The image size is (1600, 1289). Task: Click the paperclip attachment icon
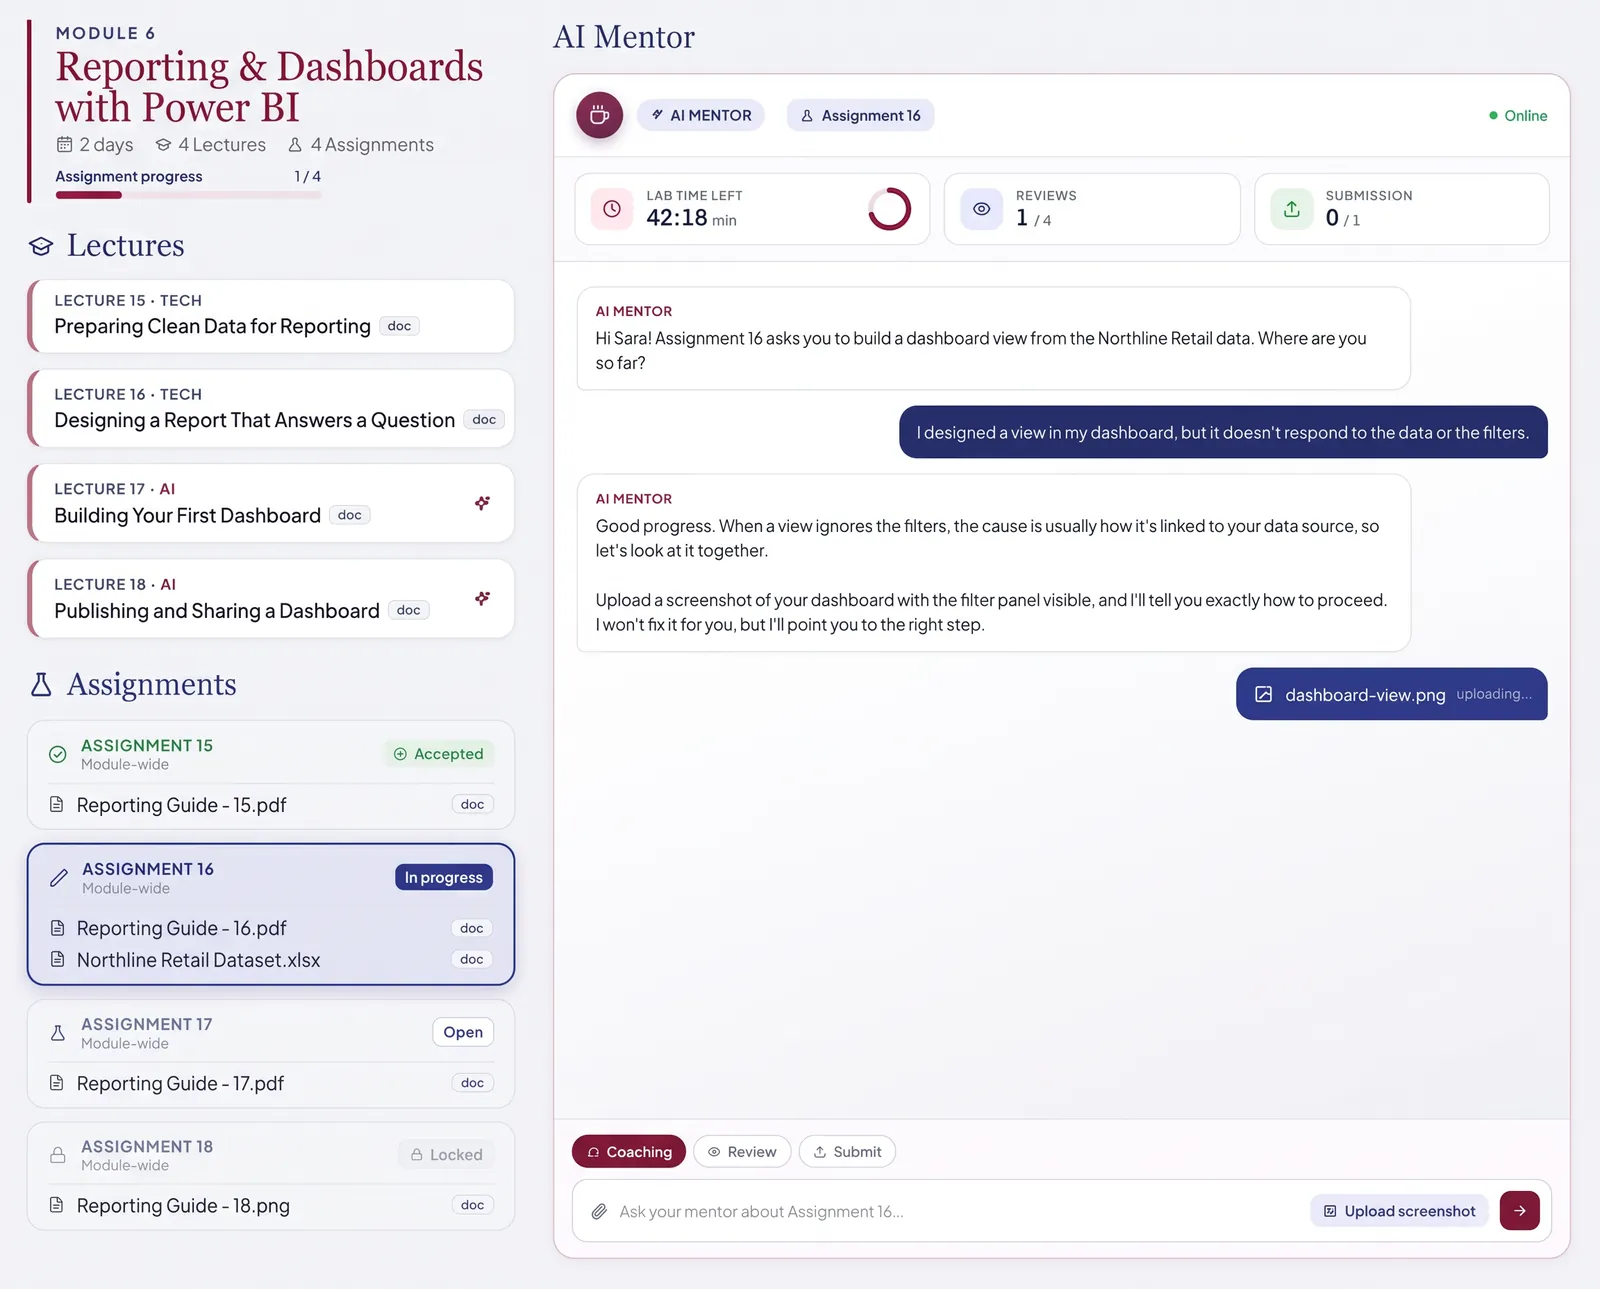(599, 1211)
